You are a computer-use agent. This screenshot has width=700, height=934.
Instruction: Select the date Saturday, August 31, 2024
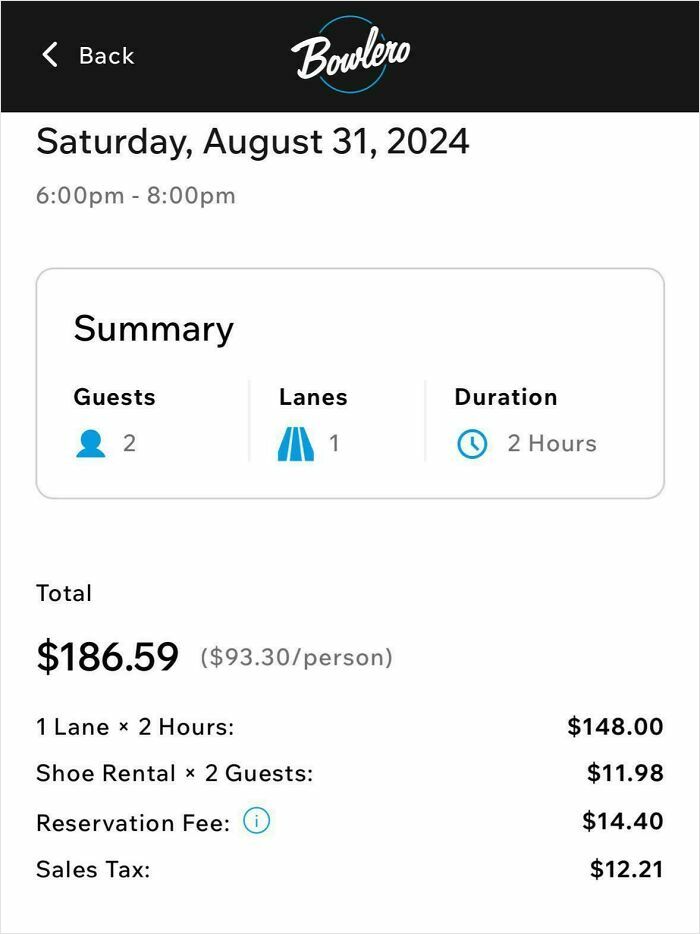tap(252, 142)
